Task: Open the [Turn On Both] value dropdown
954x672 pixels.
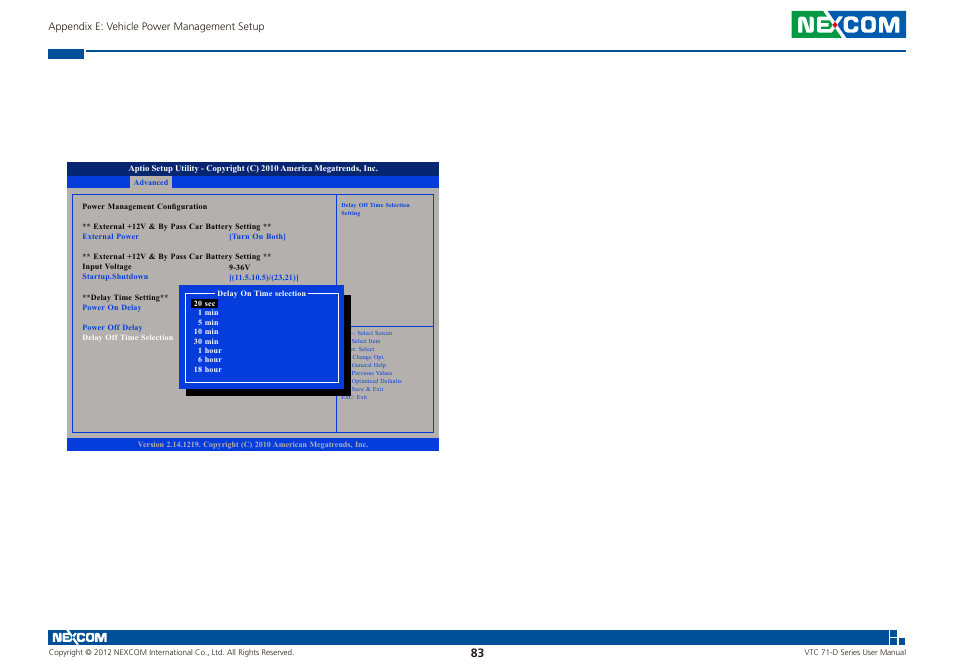Action: coord(257,237)
